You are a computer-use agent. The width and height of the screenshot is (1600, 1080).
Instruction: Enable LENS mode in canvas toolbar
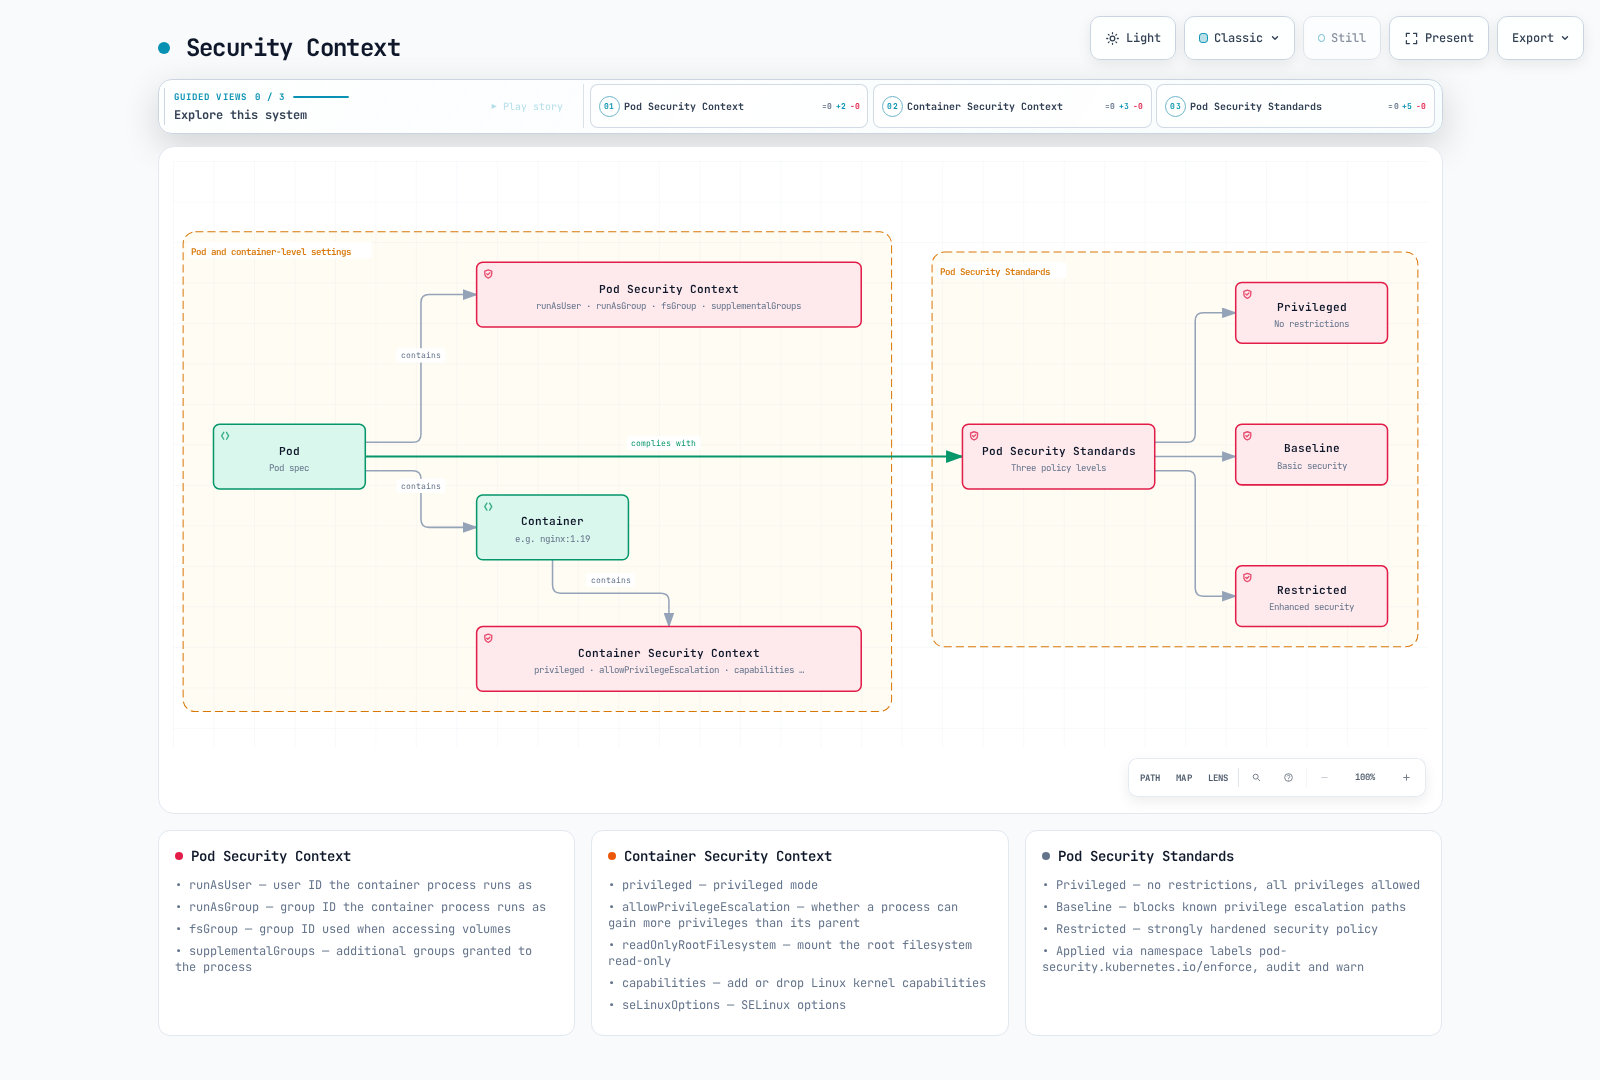point(1218,777)
